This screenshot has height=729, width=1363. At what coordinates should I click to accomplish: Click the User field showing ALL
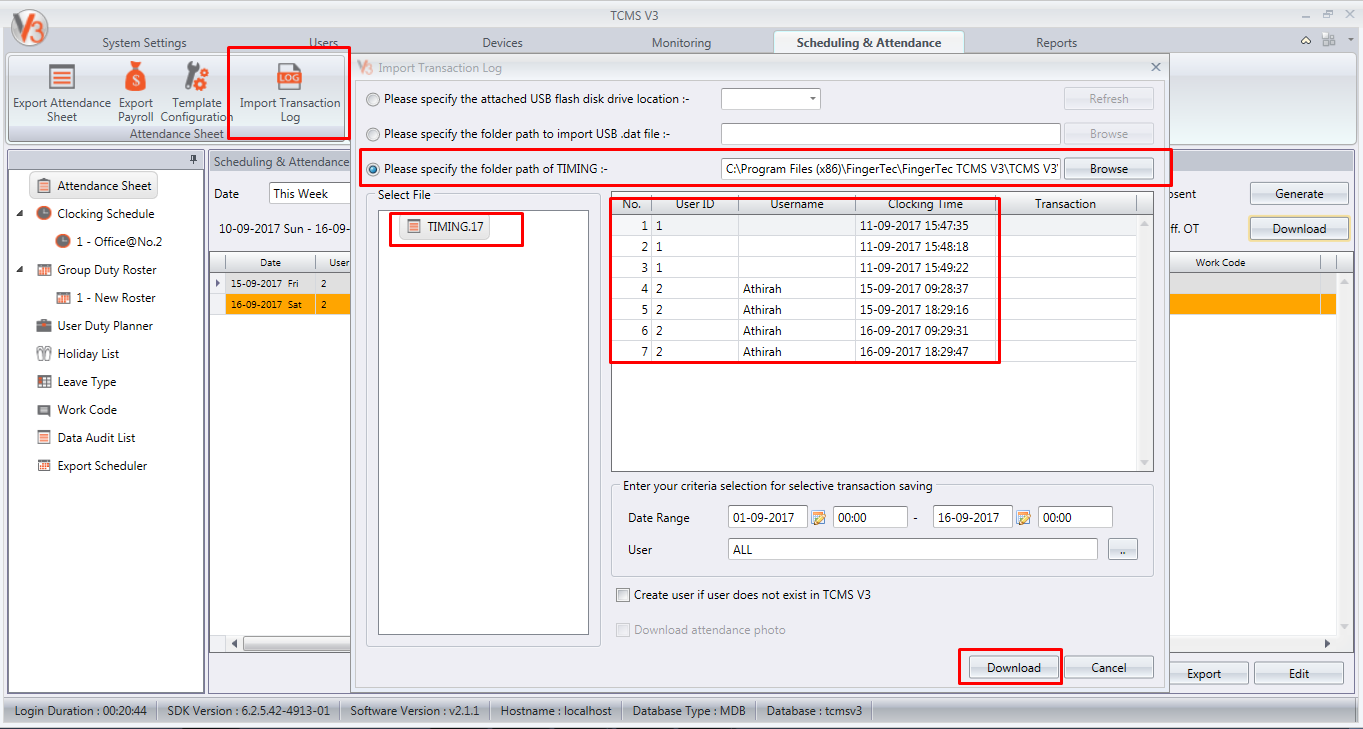[x=913, y=549]
